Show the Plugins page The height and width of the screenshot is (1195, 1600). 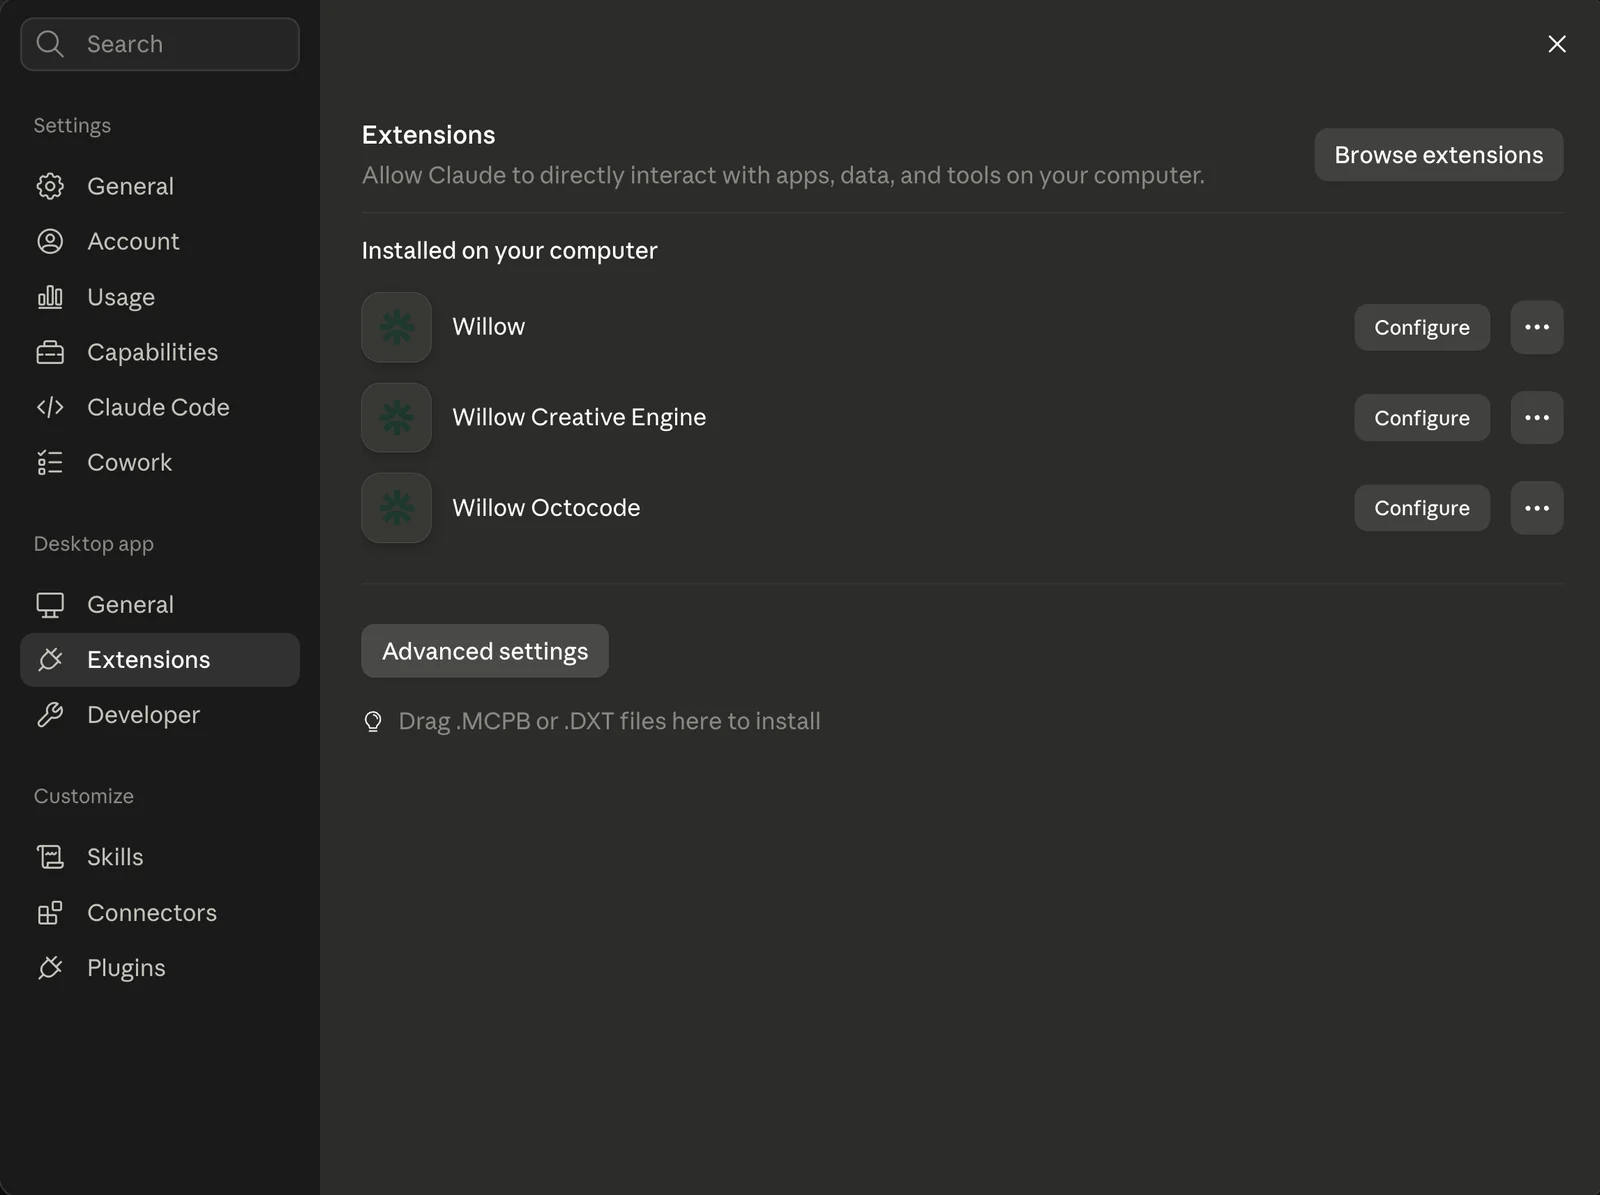coord(160,968)
